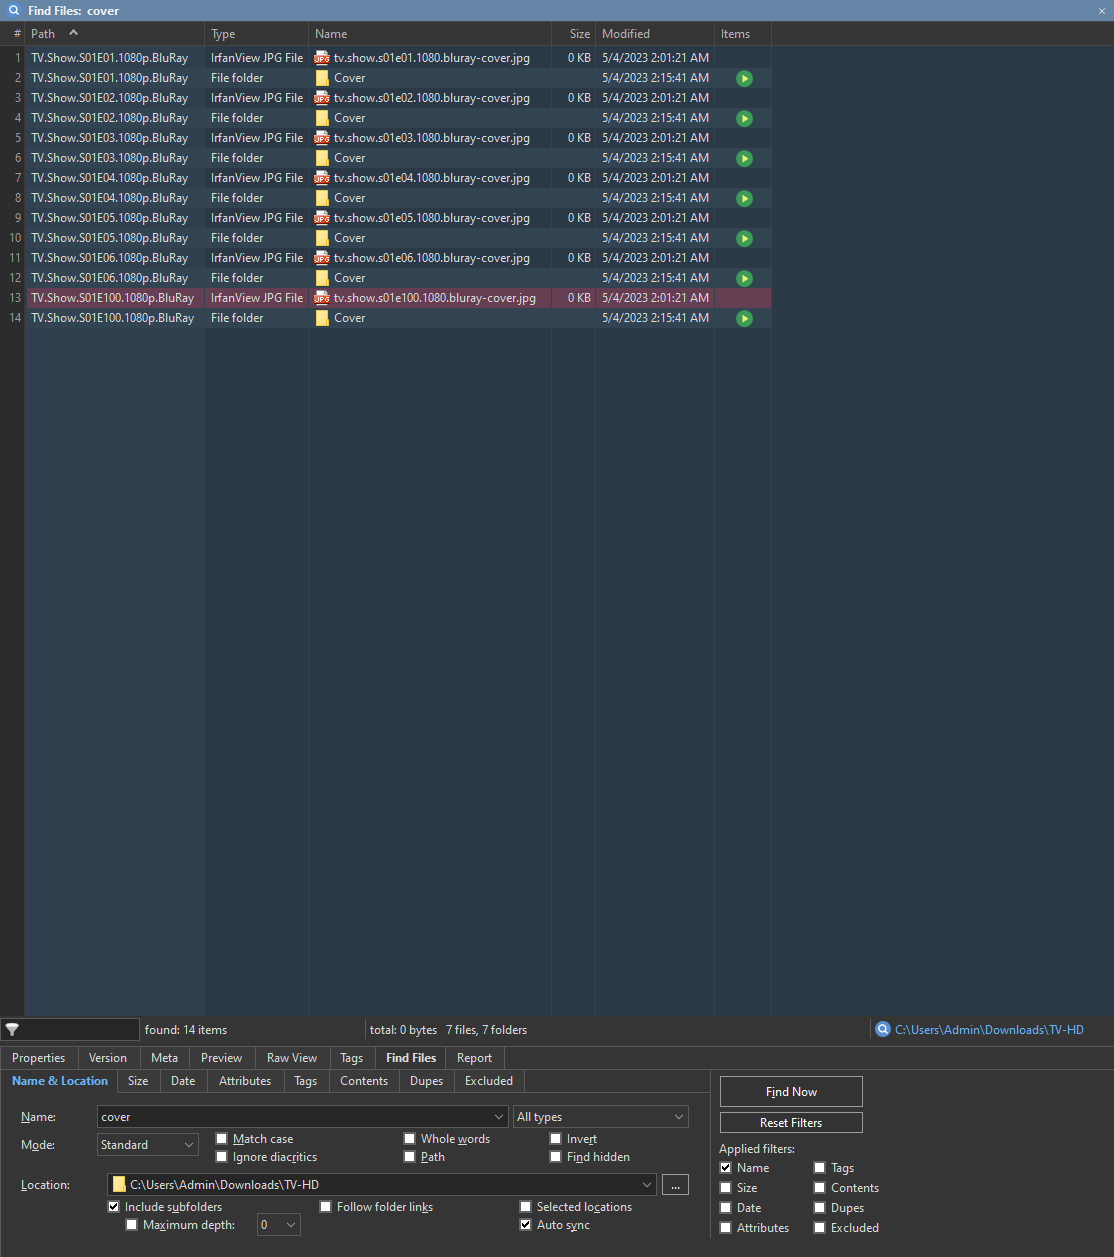Open the Maximum depth dropdown

point(278,1224)
